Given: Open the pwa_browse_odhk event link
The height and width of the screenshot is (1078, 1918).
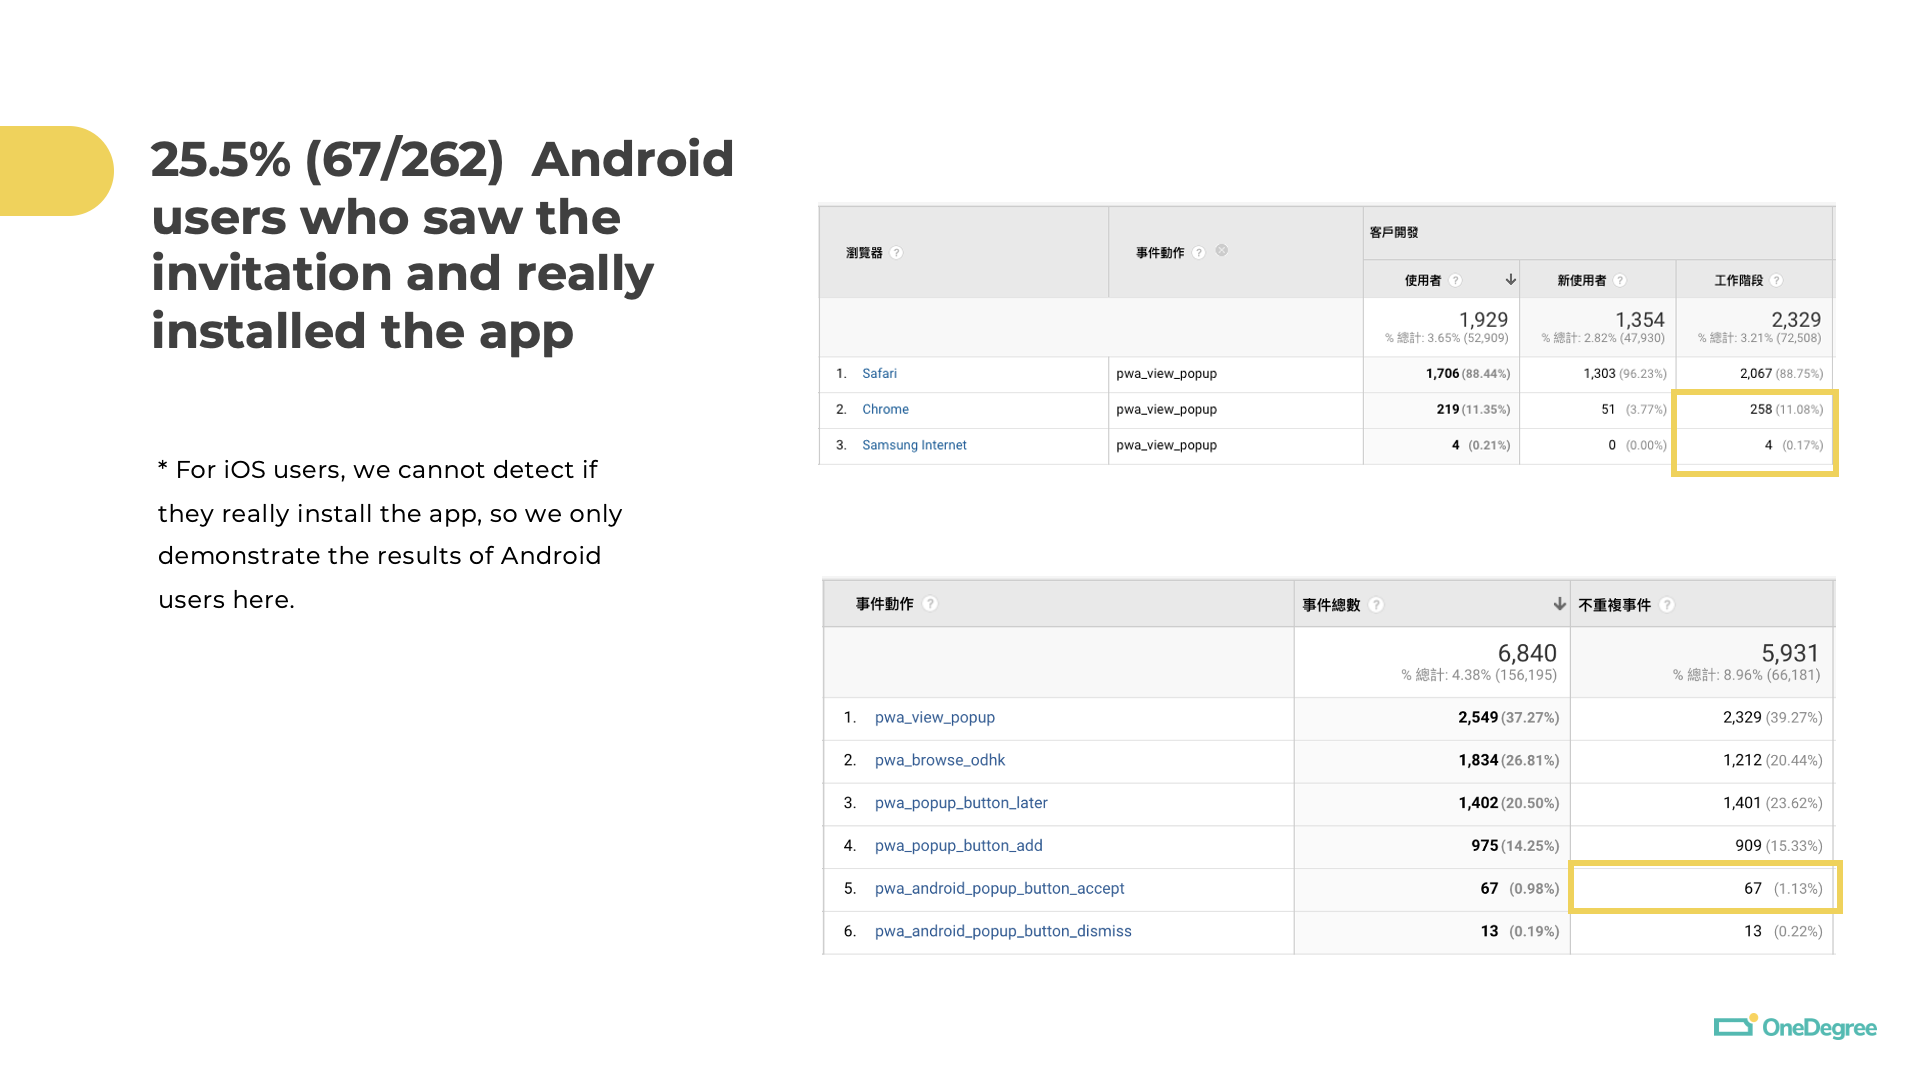Looking at the screenshot, I should [x=939, y=761].
